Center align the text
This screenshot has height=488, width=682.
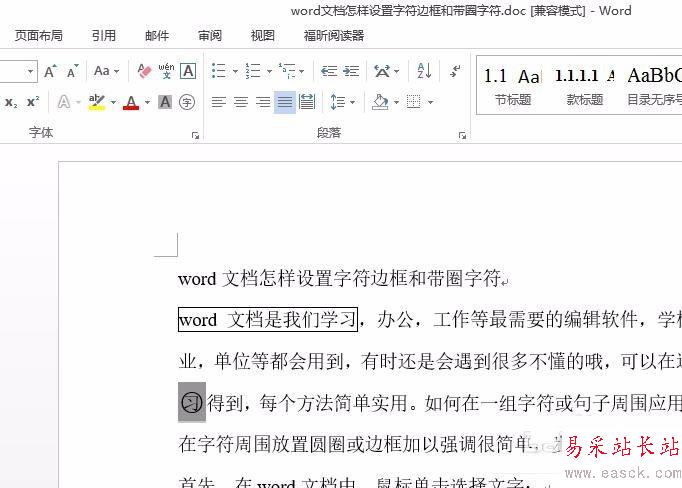click(241, 102)
